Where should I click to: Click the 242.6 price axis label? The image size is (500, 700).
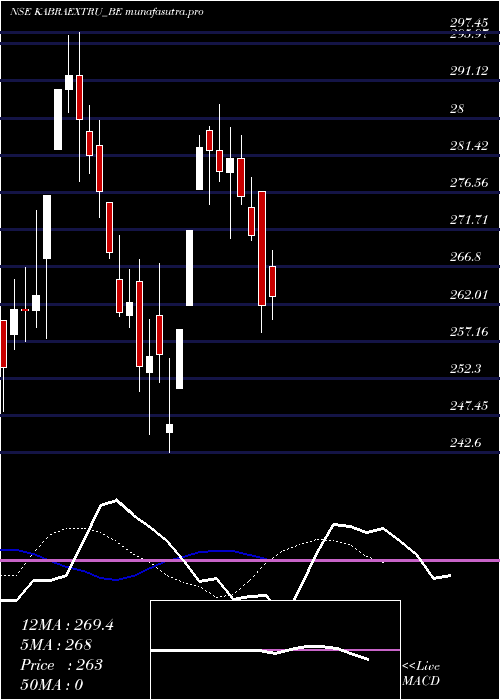tap(466, 443)
